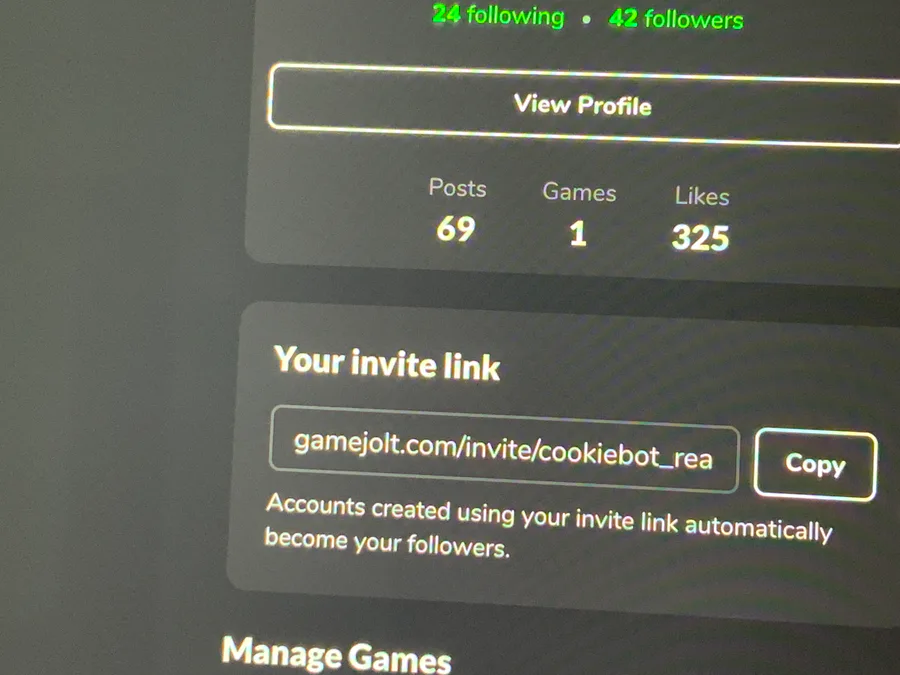
Task: Click the 325 likes count
Action: click(700, 238)
